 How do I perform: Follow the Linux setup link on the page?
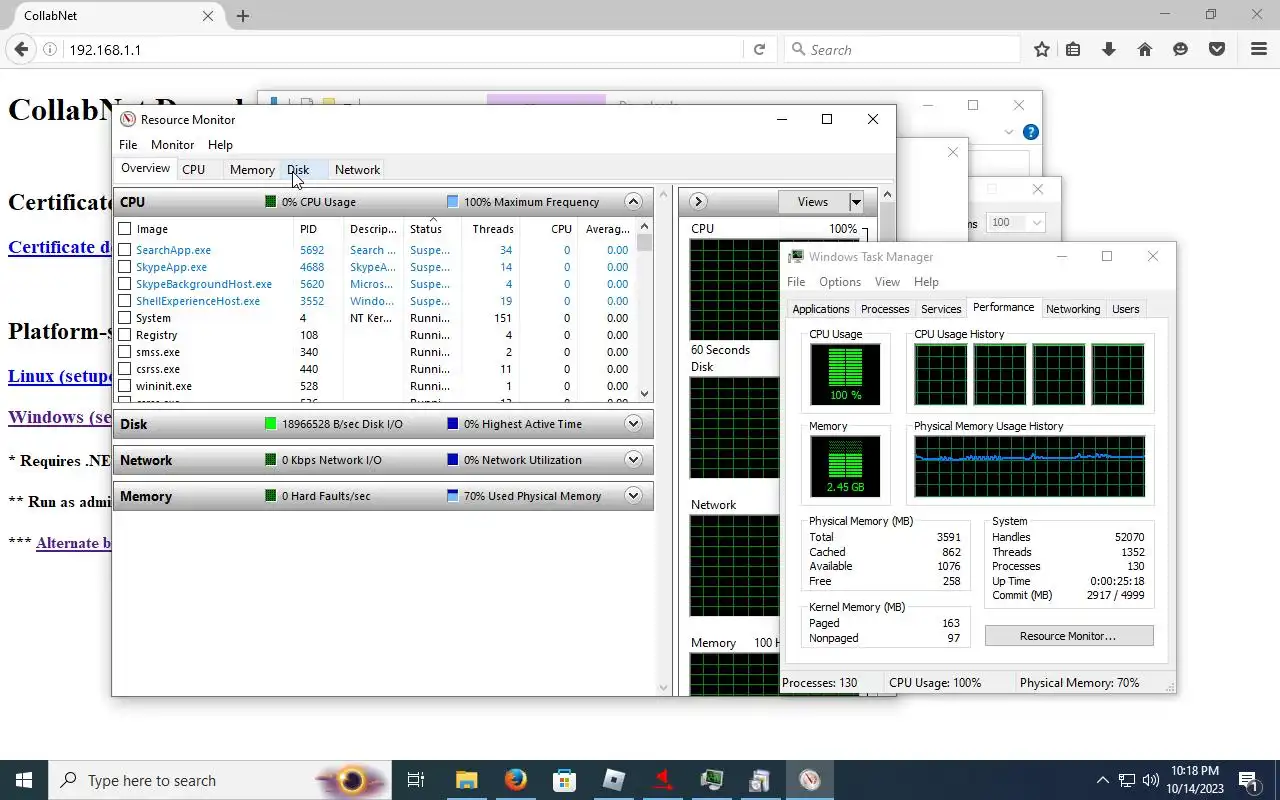point(59,376)
